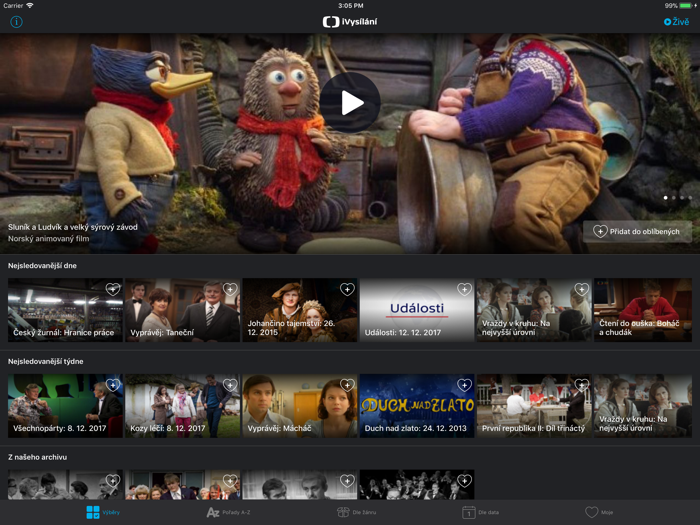Toggle favorite heart on Vyprávěj: Mácháč
Image resolution: width=700 pixels, height=525 pixels.
pos(347,385)
